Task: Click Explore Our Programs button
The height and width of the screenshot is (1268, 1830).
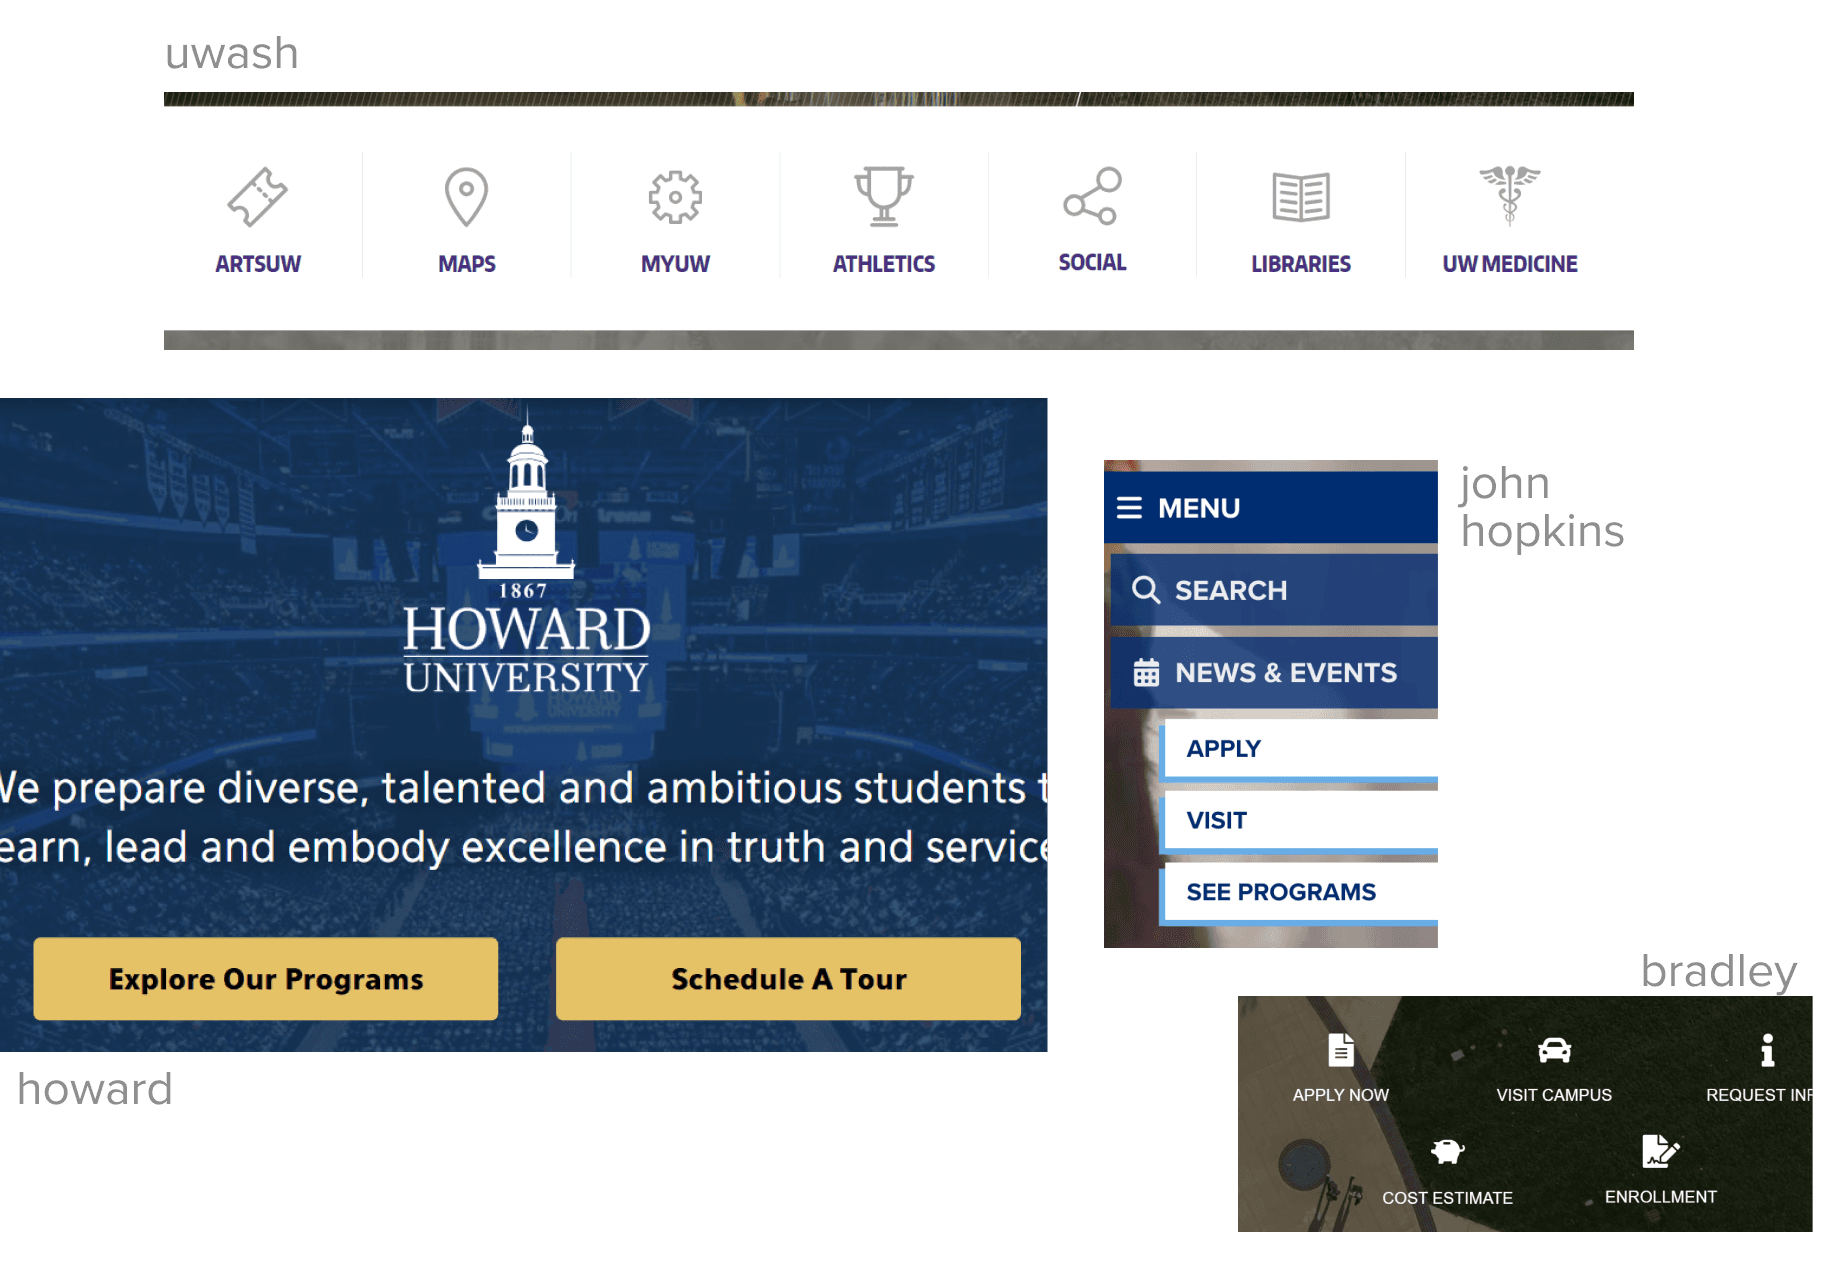Action: 266,979
